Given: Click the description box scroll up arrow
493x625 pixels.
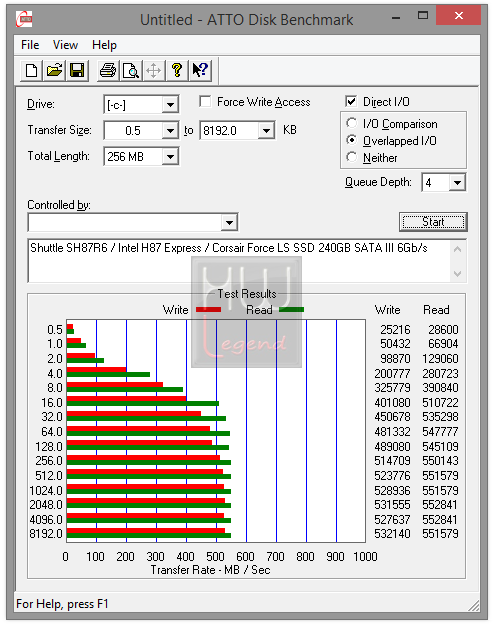Looking at the screenshot, I should (x=458, y=250).
